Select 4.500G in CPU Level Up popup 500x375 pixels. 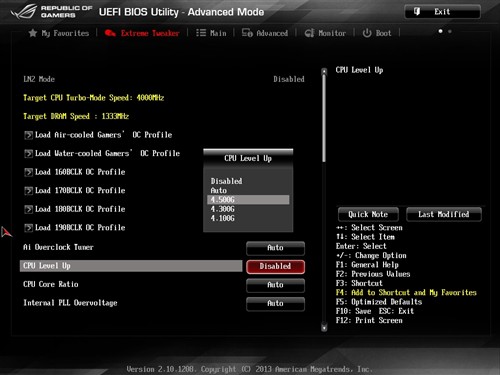(248, 200)
